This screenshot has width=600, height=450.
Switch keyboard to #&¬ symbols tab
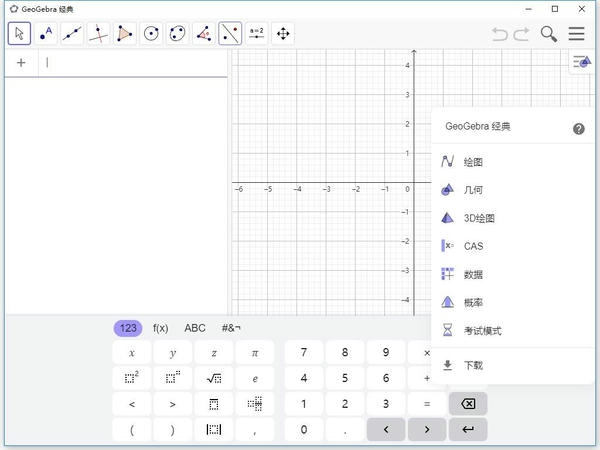[x=231, y=328]
